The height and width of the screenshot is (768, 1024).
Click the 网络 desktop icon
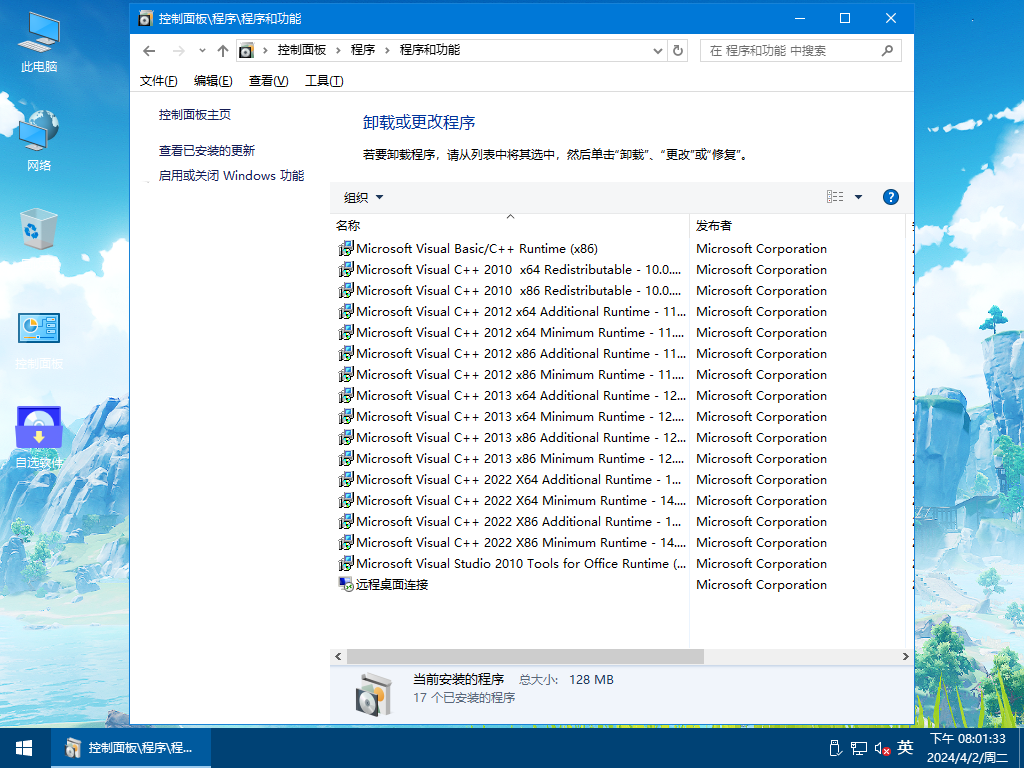click(39, 142)
